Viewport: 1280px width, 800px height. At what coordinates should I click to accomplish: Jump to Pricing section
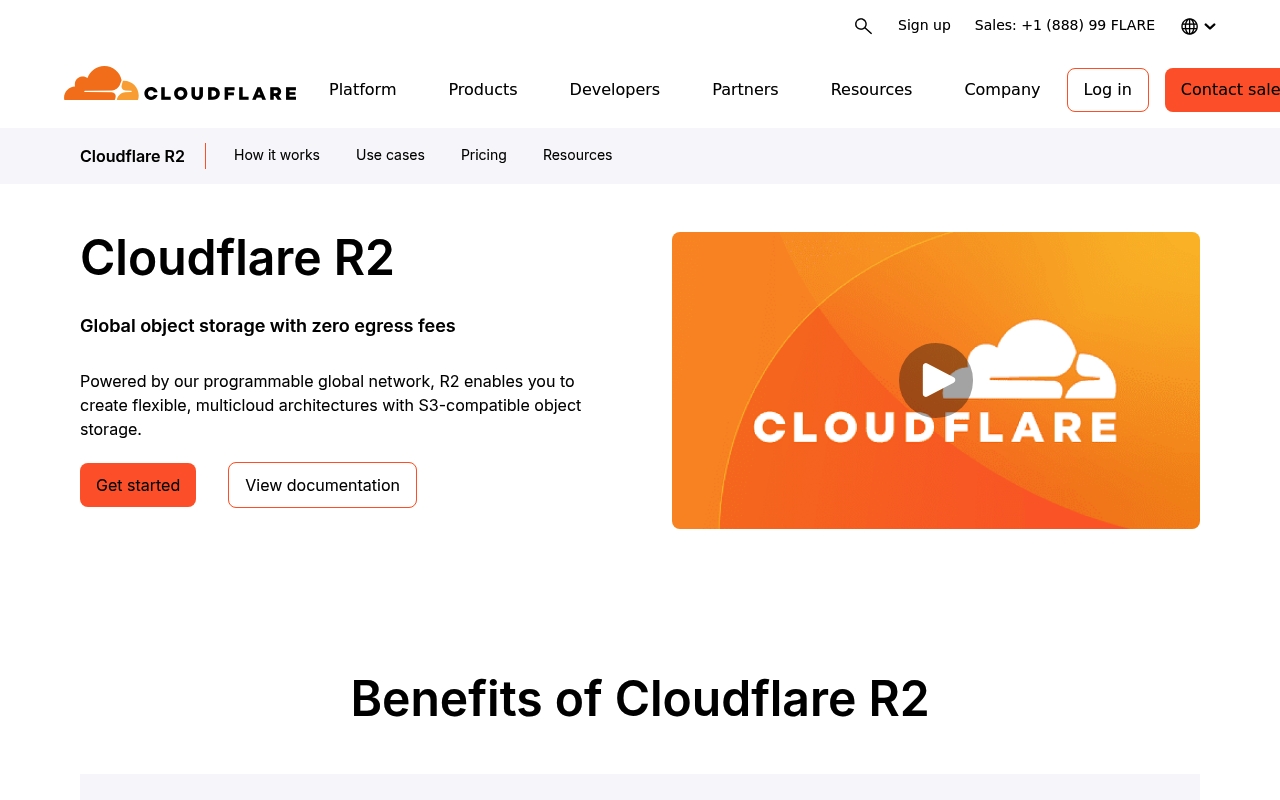pos(484,155)
